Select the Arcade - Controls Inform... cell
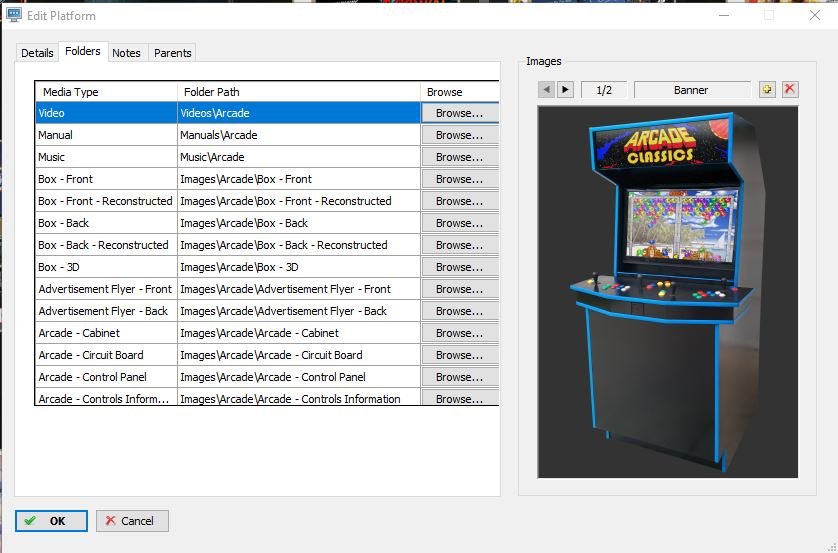This screenshot has width=838, height=553. click(x=106, y=397)
